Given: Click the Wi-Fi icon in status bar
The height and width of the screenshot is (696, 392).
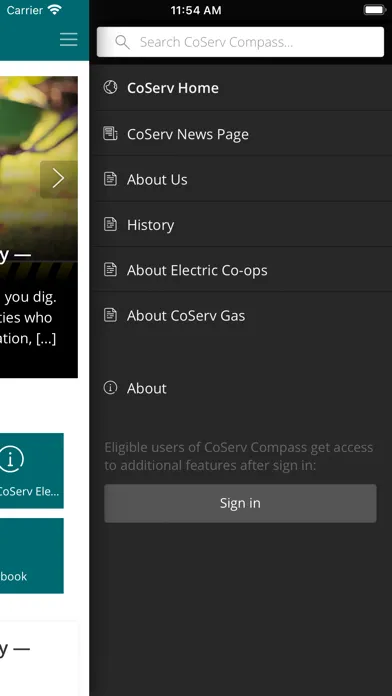Looking at the screenshot, I should (55, 10).
